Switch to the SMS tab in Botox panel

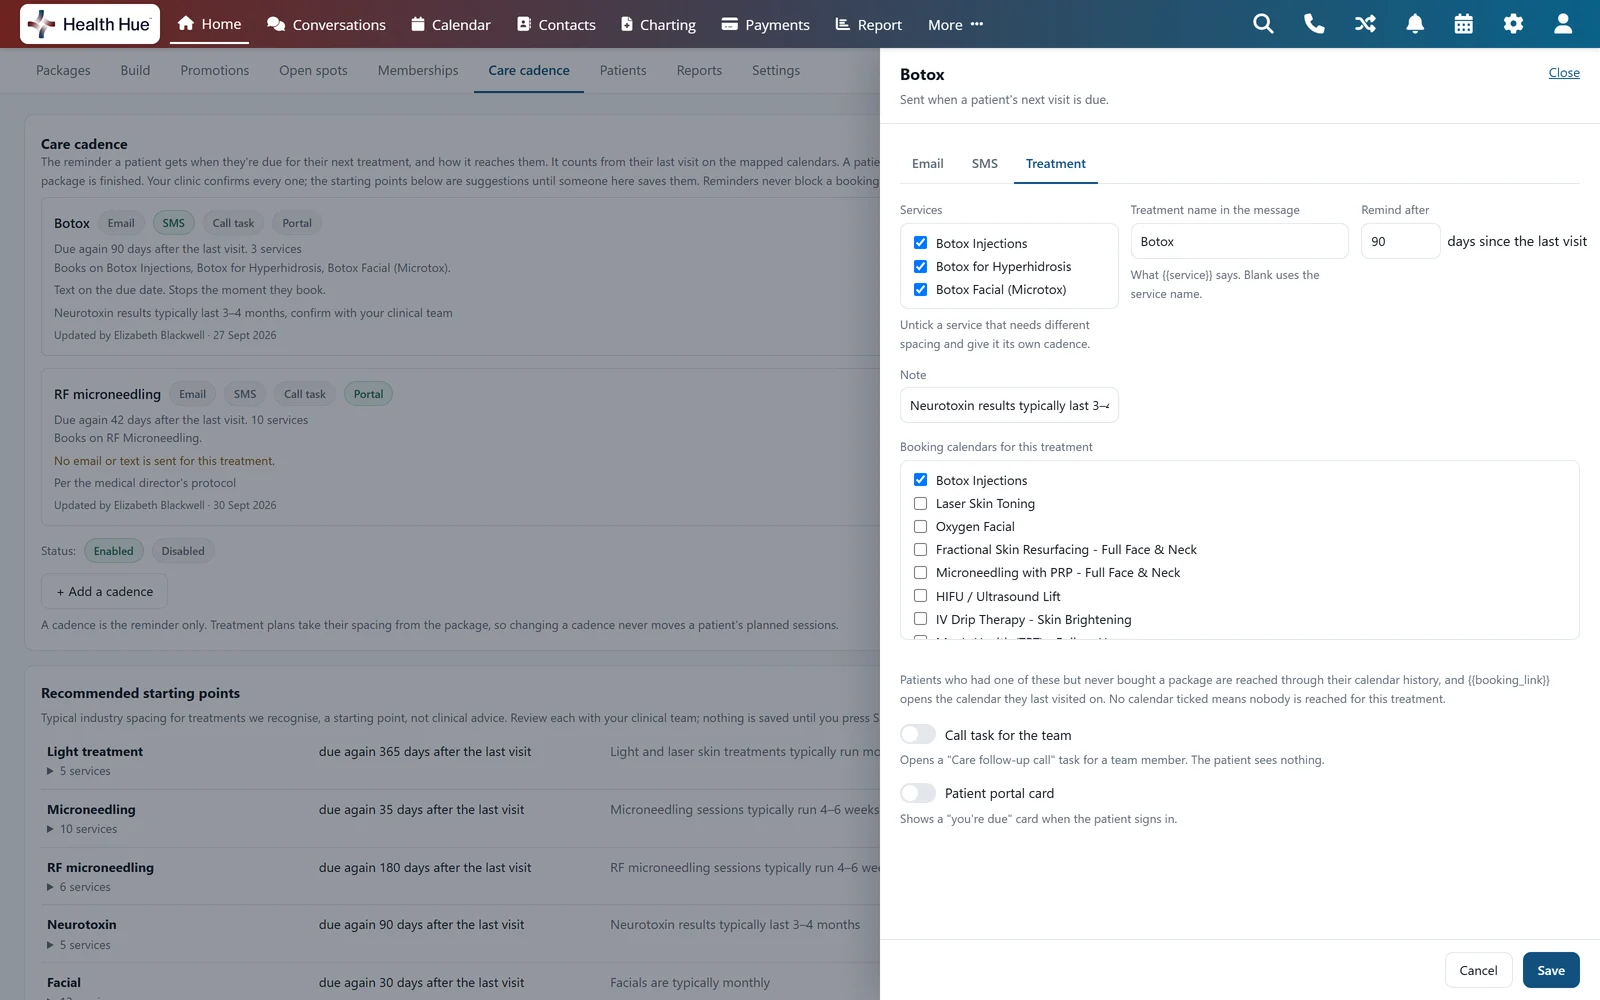click(985, 164)
